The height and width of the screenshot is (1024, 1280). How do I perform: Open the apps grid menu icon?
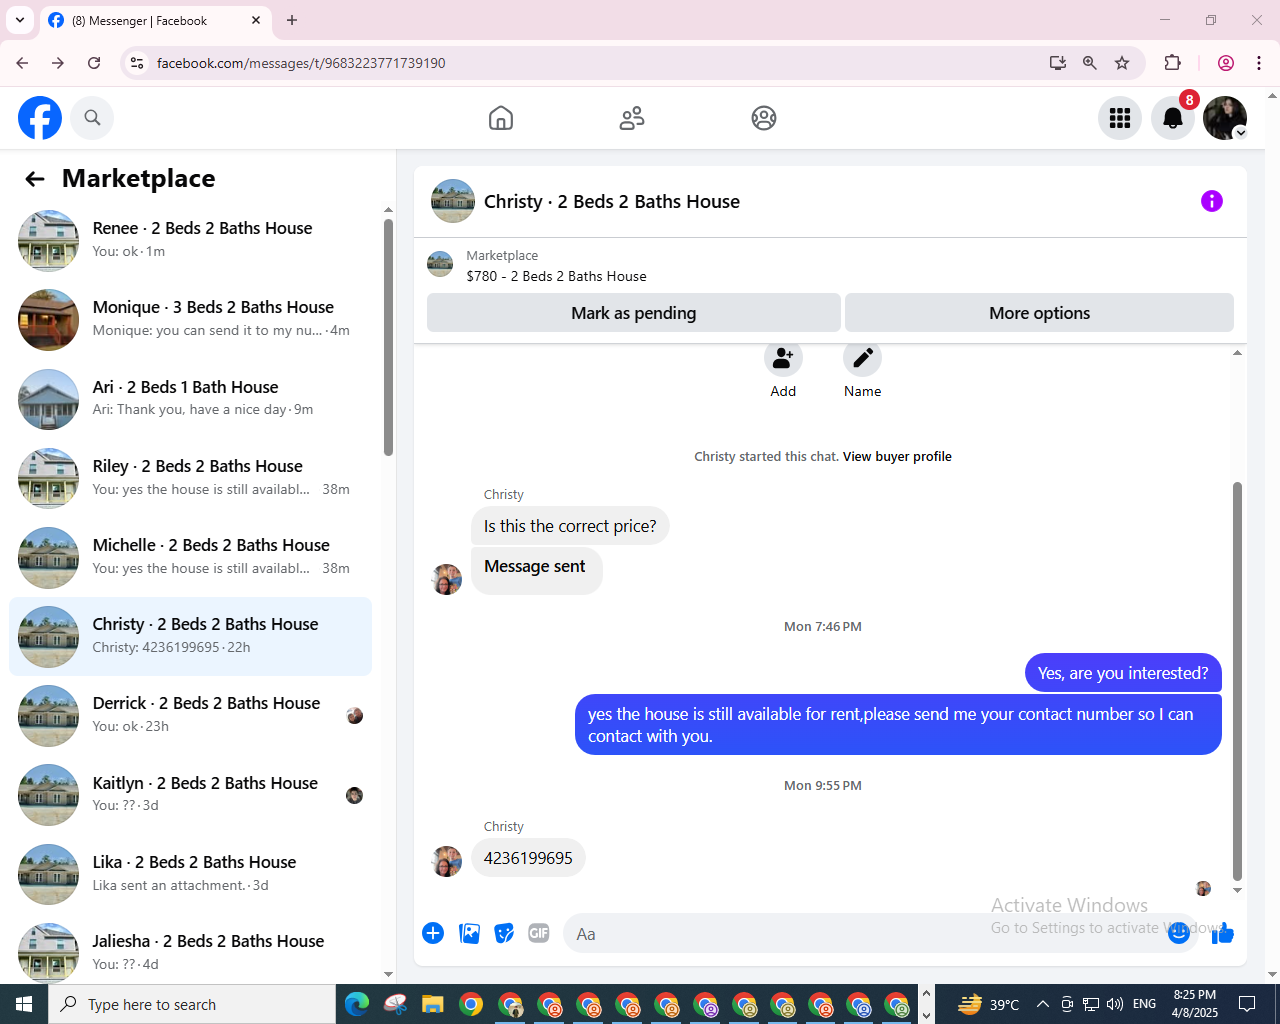[1120, 118]
